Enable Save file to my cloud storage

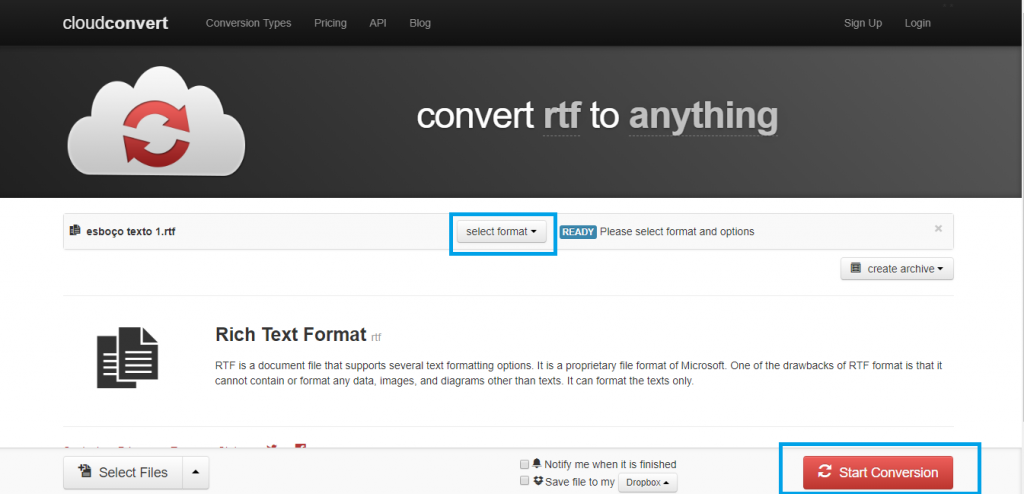click(524, 481)
